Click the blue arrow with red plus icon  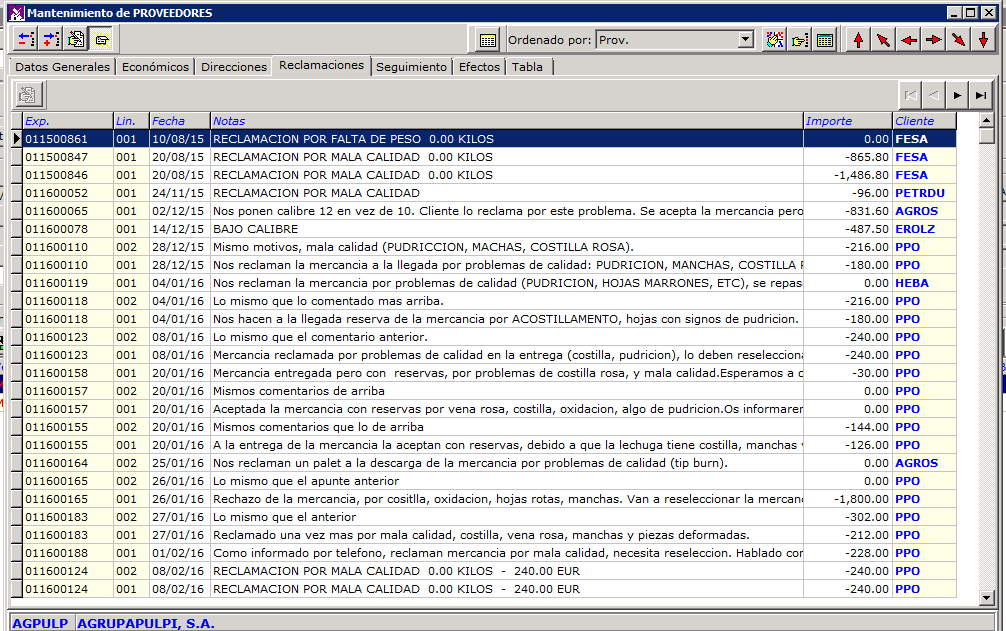point(51,40)
